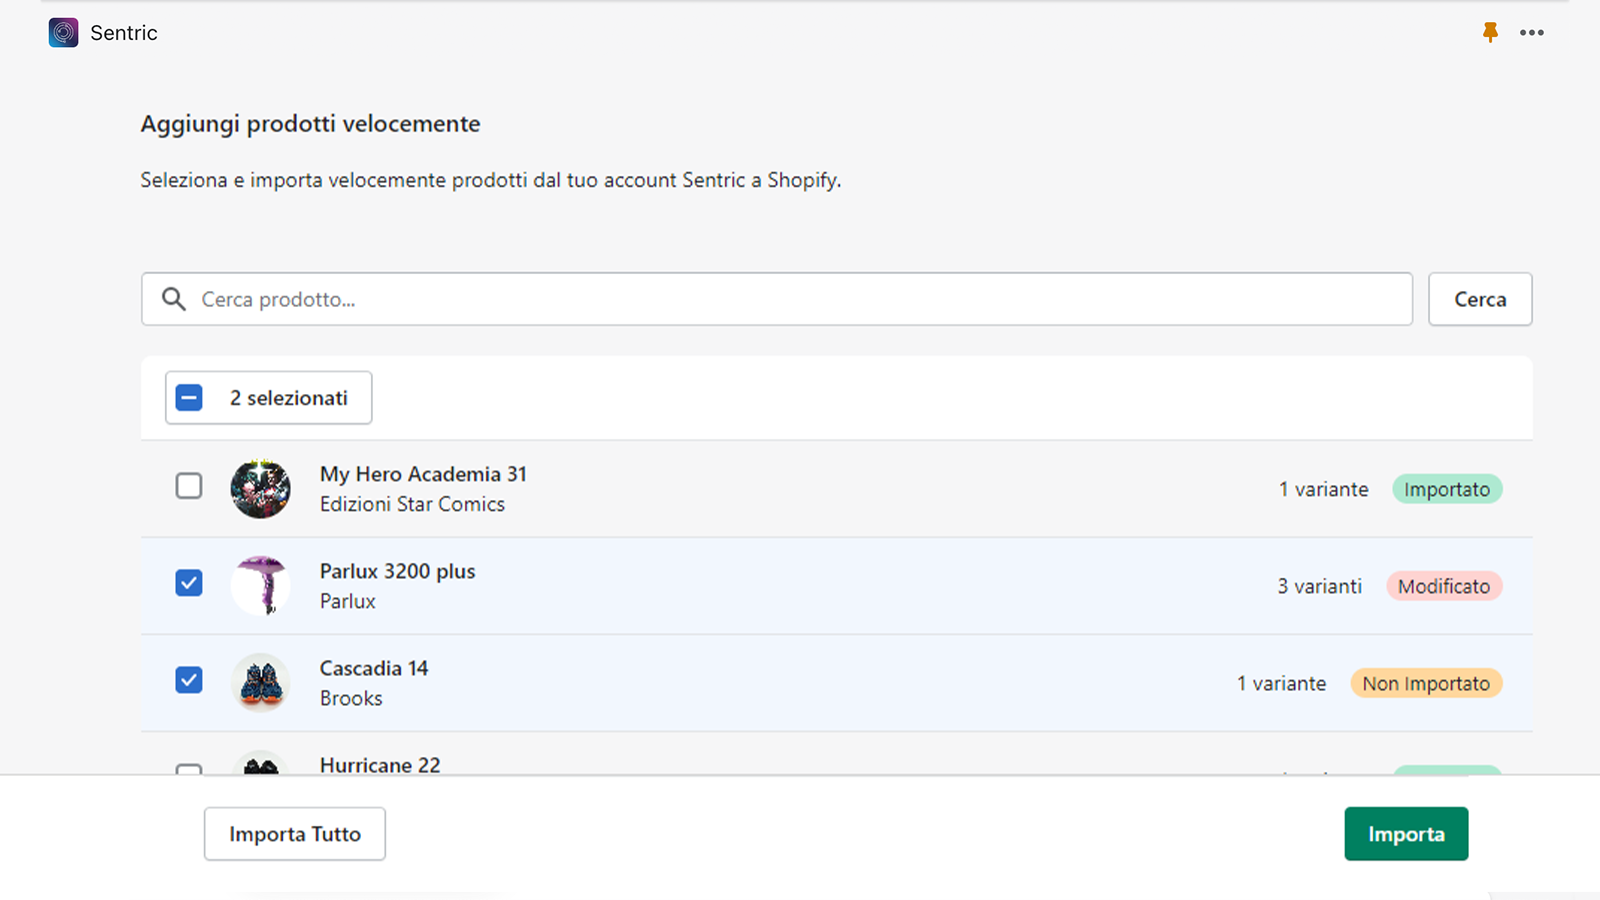
Task: Select the Parlux 3200 plus title
Action: tap(398, 571)
